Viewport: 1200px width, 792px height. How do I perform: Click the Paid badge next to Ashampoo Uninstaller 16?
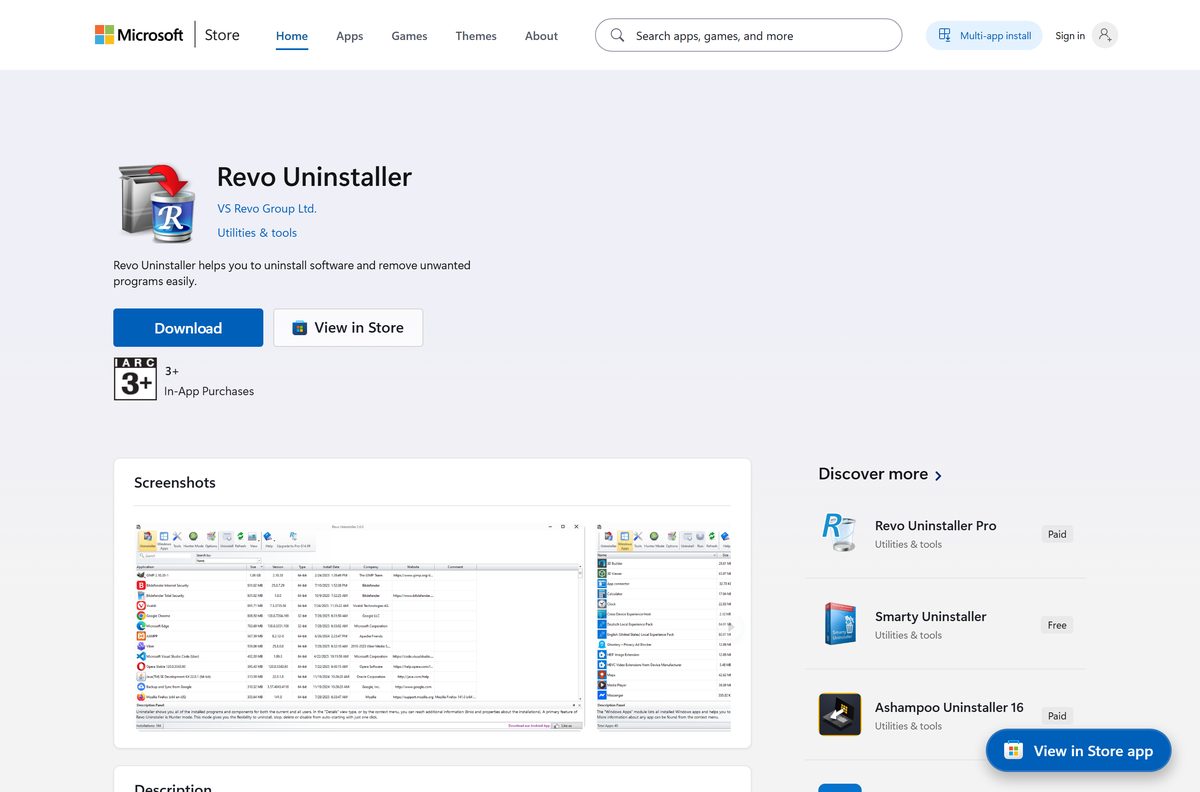click(x=1057, y=716)
